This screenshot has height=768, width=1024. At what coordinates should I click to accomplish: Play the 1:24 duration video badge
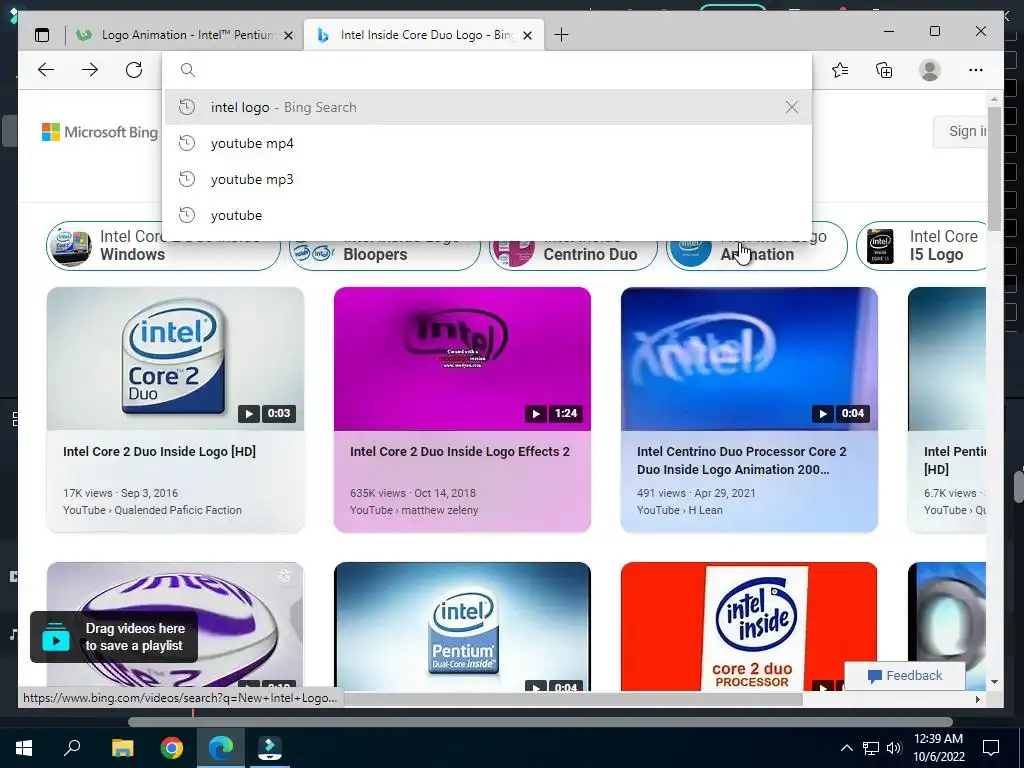(553, 413)
